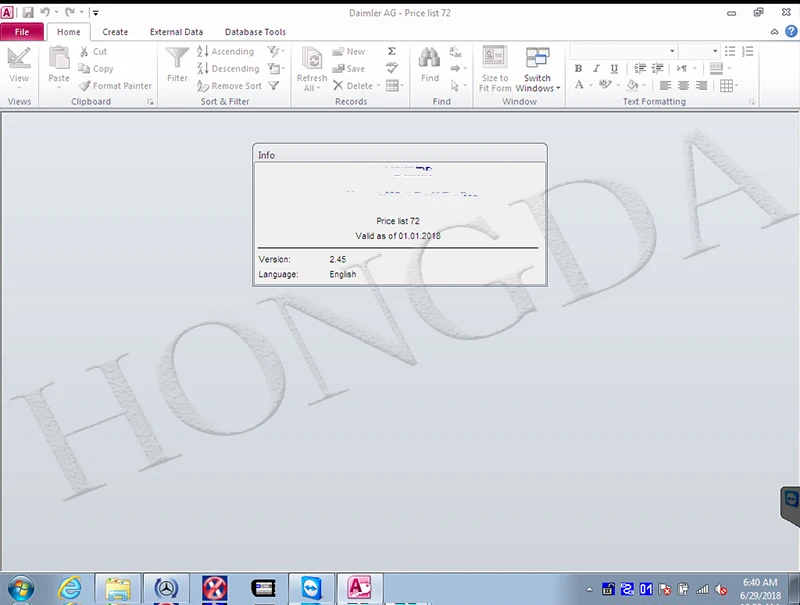
Task: Click the bulleted list icon
Action: click(730, 51)
